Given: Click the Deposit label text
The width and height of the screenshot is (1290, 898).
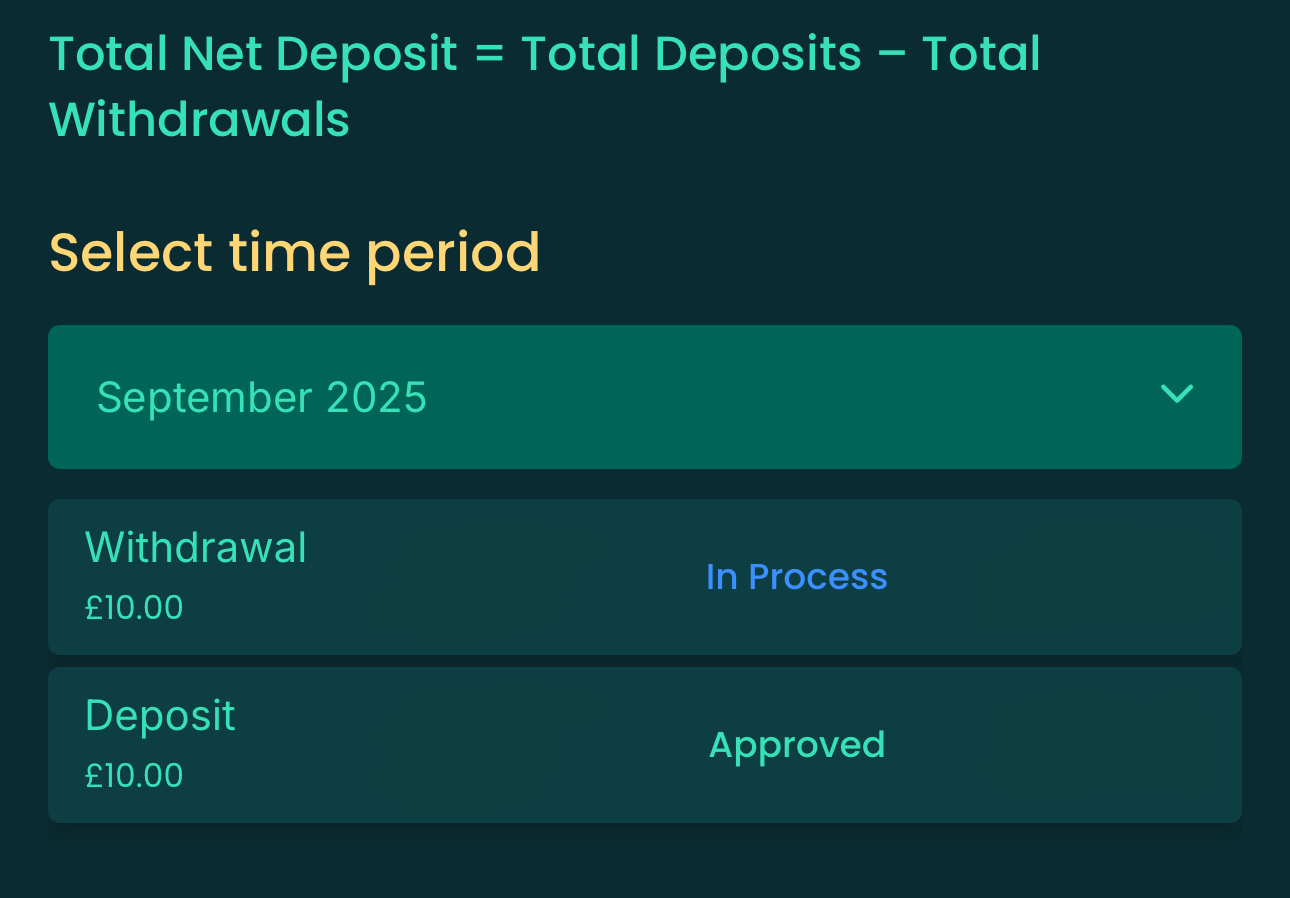Looking at the screenshot, I should [160, 715].
